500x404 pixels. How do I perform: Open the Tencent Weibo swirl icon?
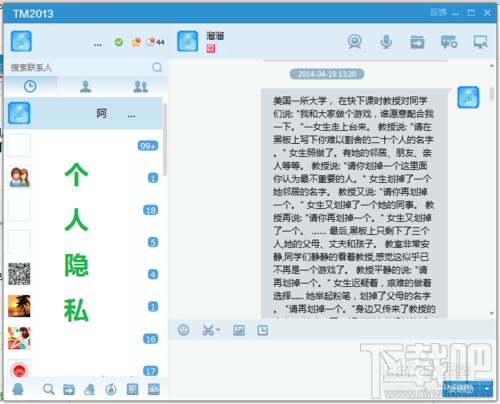point(111,389)
